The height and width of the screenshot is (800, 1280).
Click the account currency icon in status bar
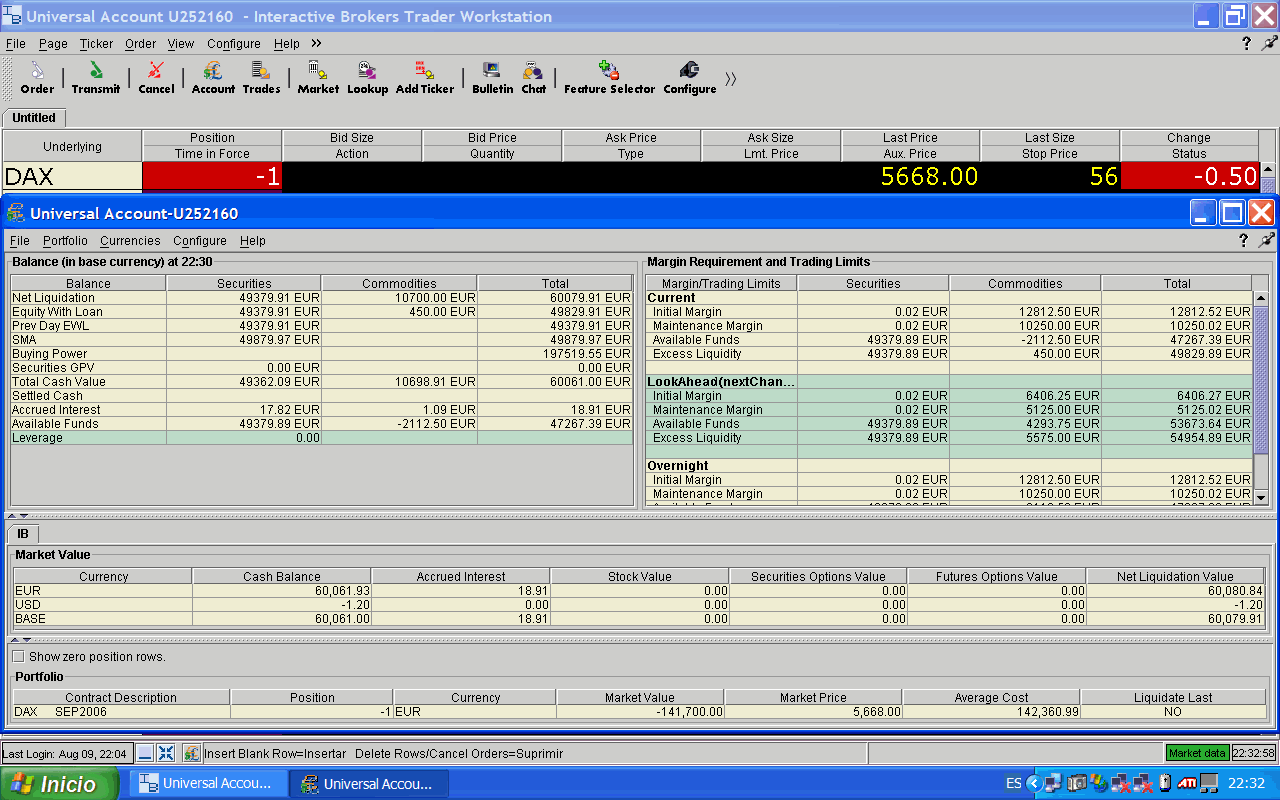(191, 753)
